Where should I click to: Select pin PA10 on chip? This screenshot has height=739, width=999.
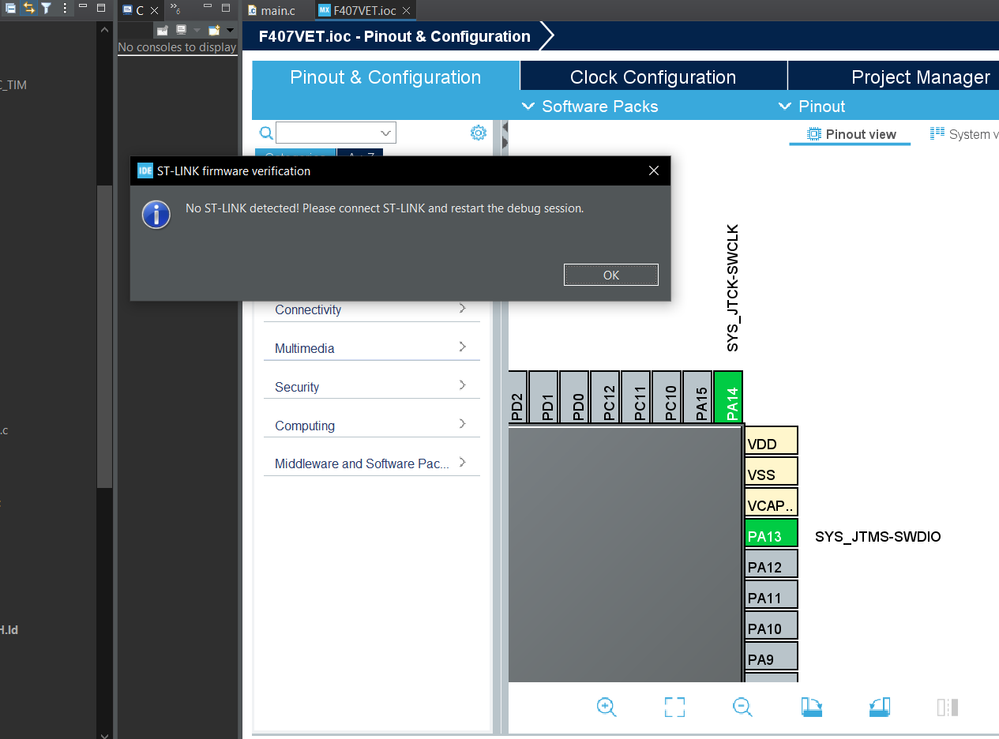[x=771, y=626]
